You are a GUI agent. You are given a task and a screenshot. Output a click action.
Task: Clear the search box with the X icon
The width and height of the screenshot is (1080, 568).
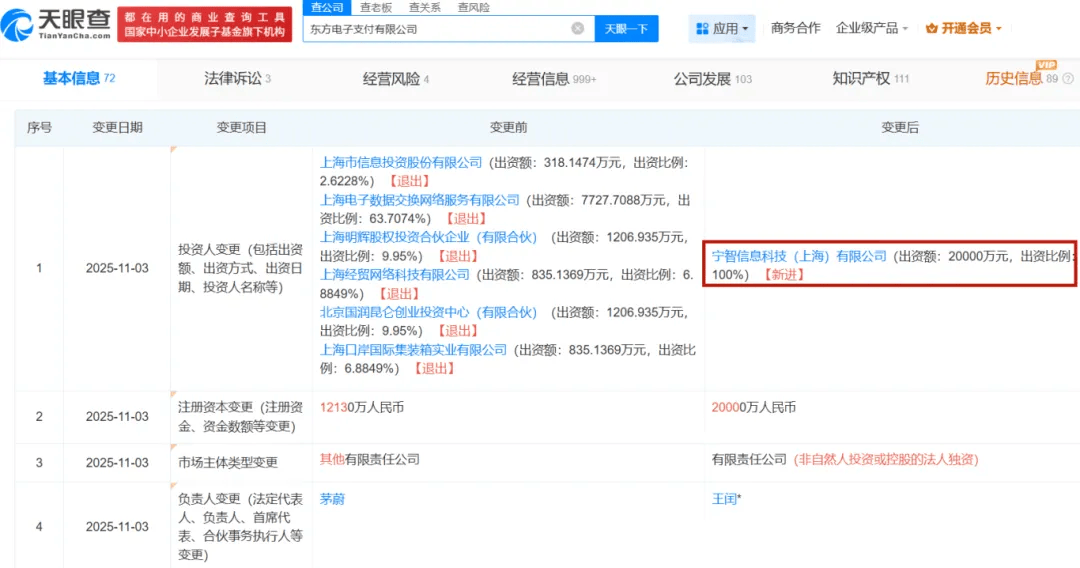pyautogui.click(x=578, y=29)
